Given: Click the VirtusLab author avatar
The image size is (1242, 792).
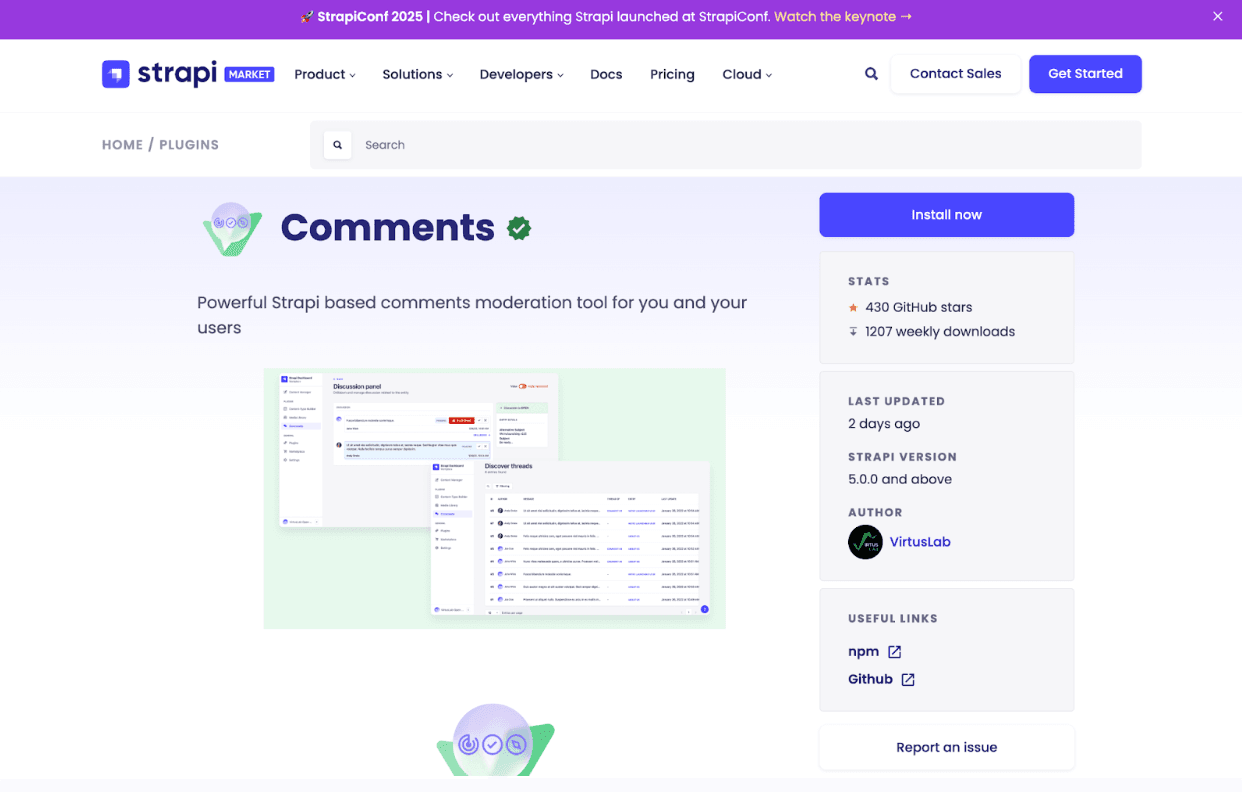Looking at the screenshot, I should (865, 542).
